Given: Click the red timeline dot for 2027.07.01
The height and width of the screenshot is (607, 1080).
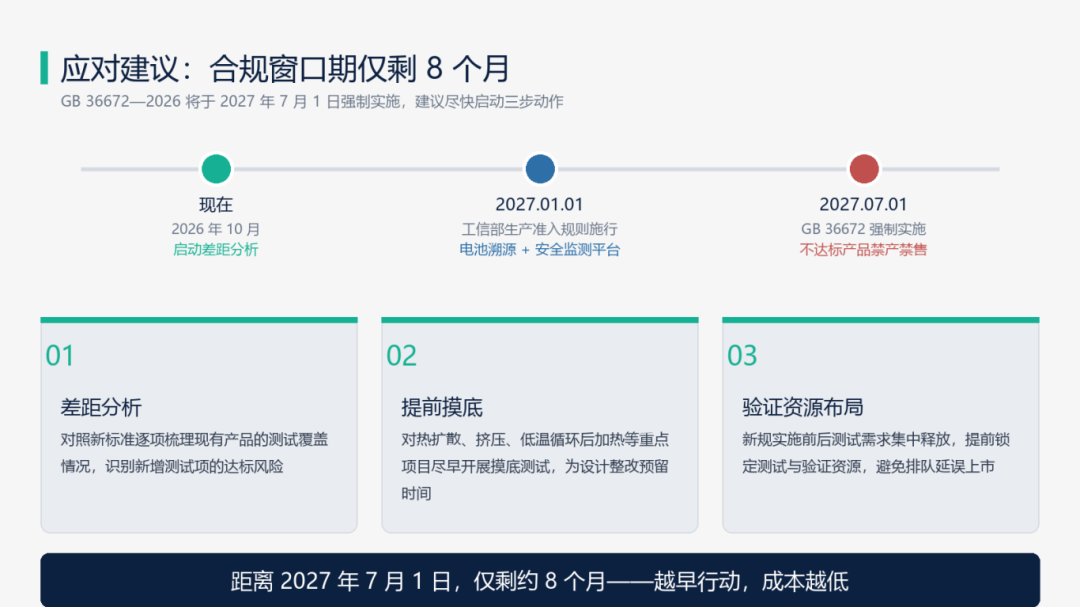Looking at the screenshot, I should pos(864,169).
